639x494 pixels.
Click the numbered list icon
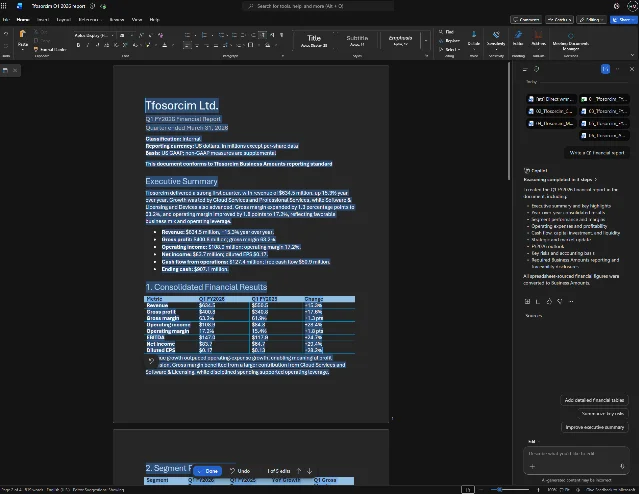coord(204,35)
